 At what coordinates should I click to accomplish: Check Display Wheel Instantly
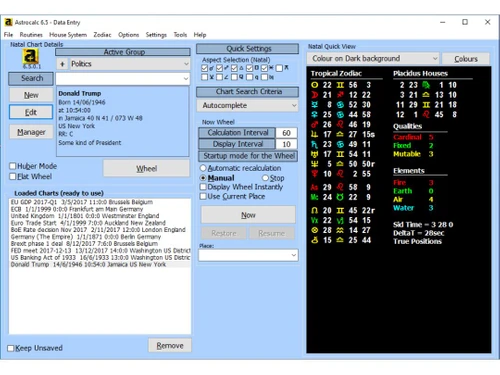(x=203, y=187)
